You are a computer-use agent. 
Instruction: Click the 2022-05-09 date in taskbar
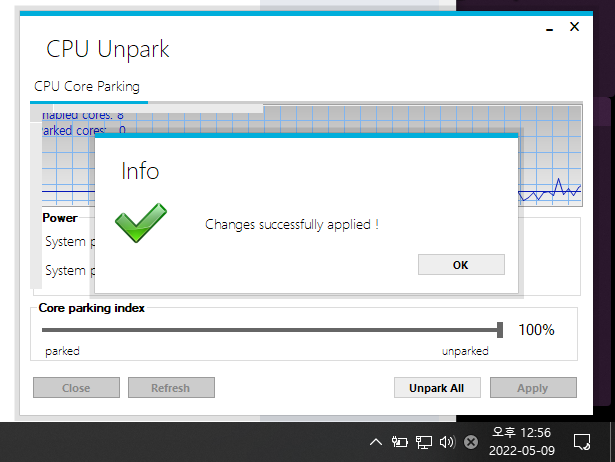(522, 451)
